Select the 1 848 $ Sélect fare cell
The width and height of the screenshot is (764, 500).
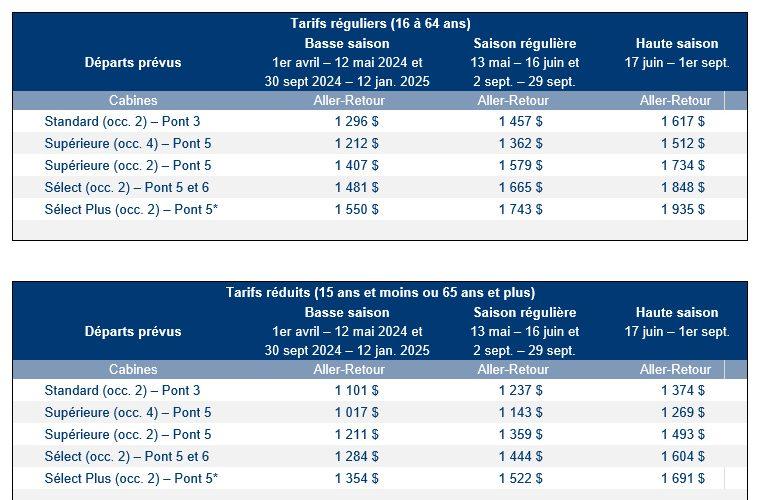[x=682, y=187]
